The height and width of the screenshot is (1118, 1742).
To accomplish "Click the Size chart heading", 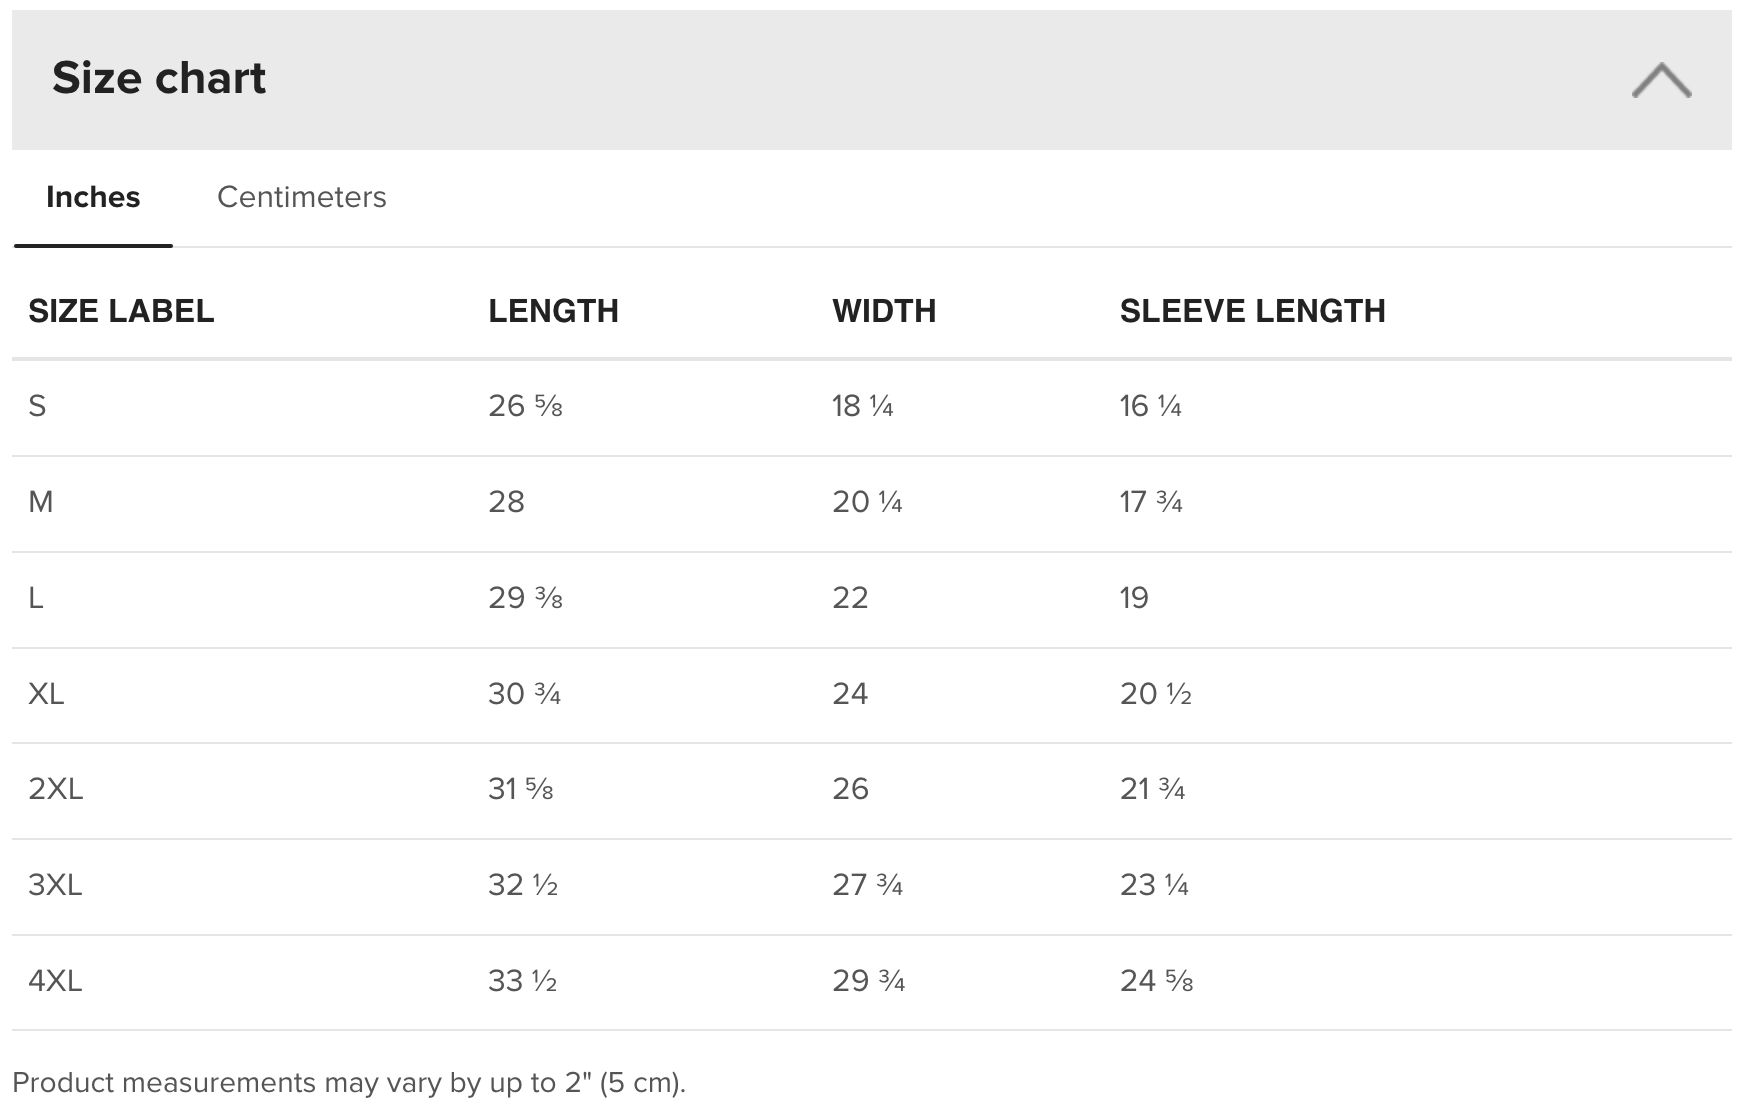I will point(159,78).
